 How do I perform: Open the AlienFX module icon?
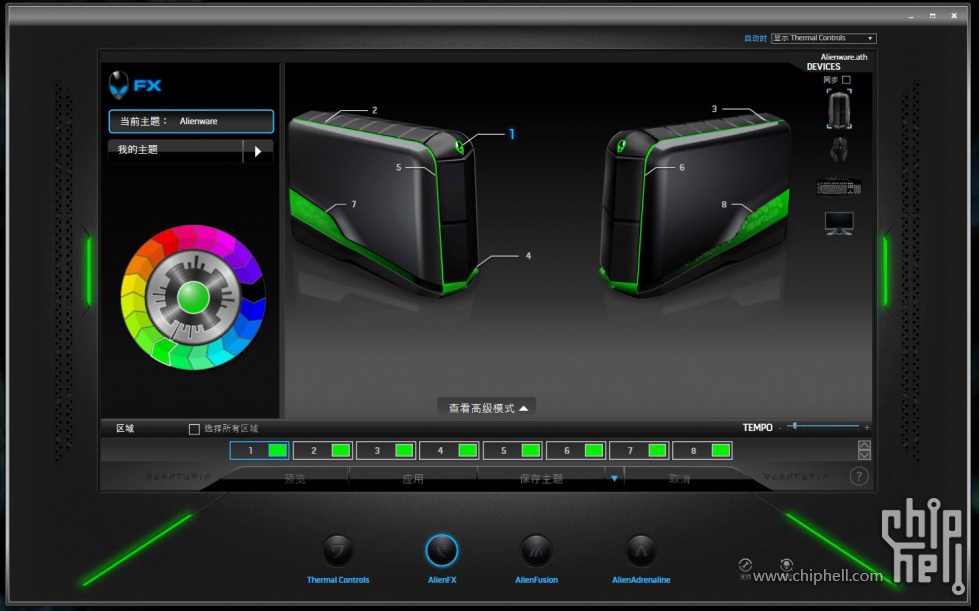[442, 550]
